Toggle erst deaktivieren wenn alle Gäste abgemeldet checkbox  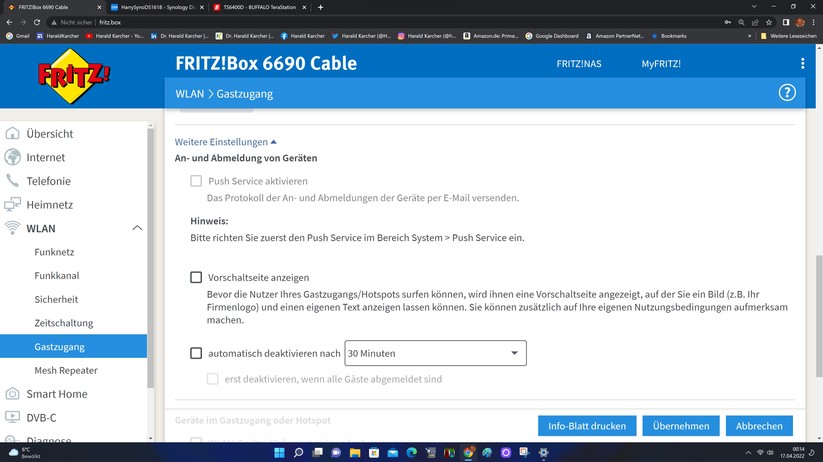point(213,379)
